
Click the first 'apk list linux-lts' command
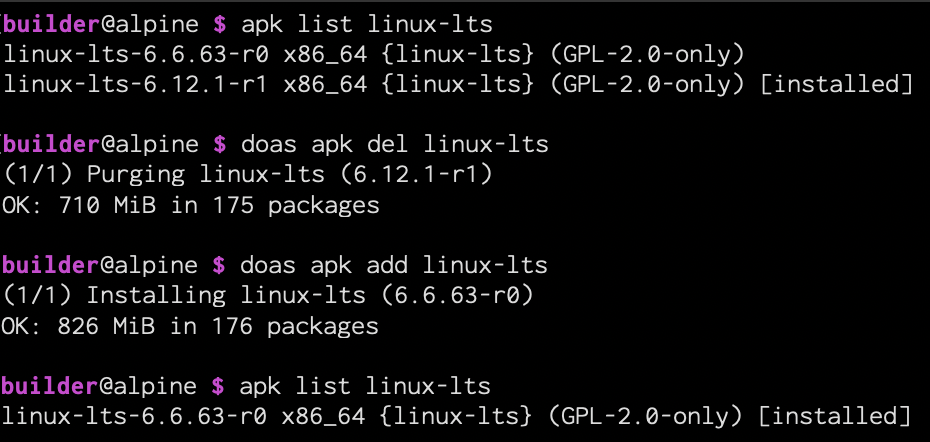tap(367, 25)
